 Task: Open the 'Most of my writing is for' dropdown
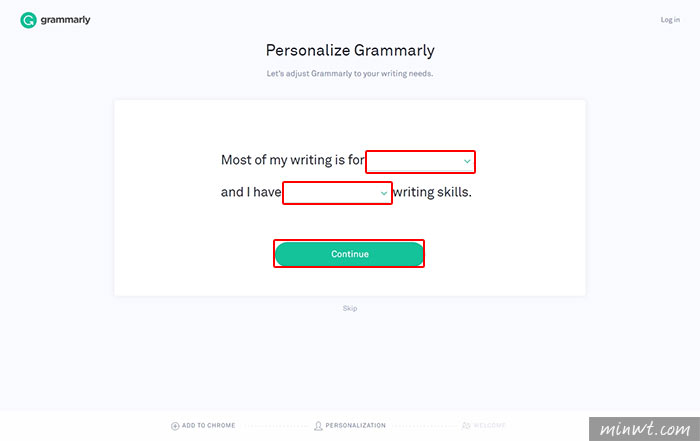coord(420,162)
